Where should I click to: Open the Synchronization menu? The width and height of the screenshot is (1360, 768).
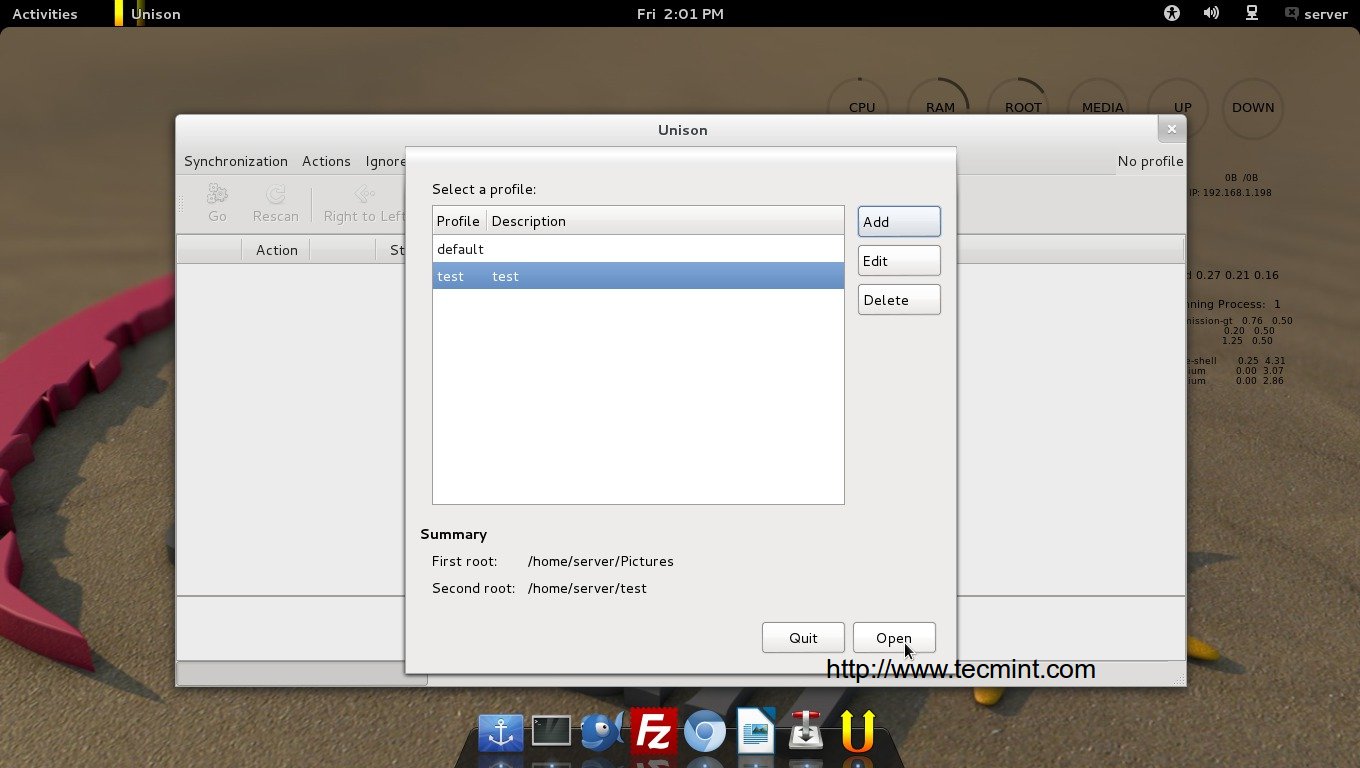(x=236, y=161)
